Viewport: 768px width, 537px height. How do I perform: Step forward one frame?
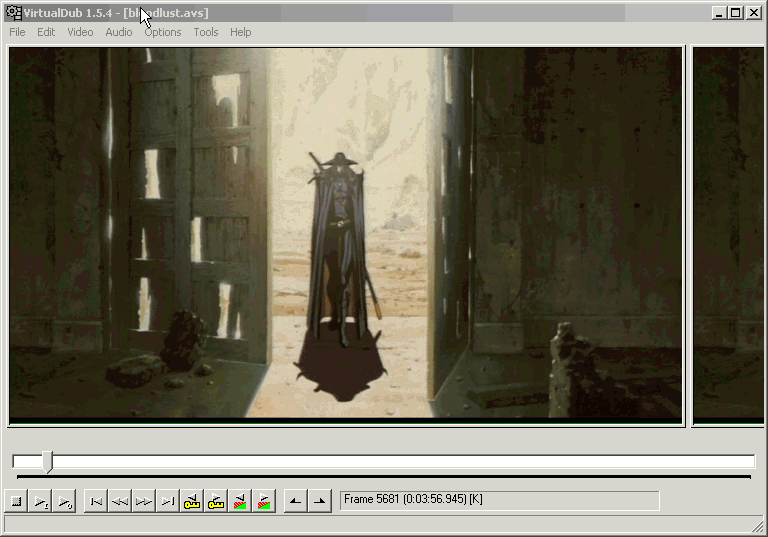coord(144,501)
